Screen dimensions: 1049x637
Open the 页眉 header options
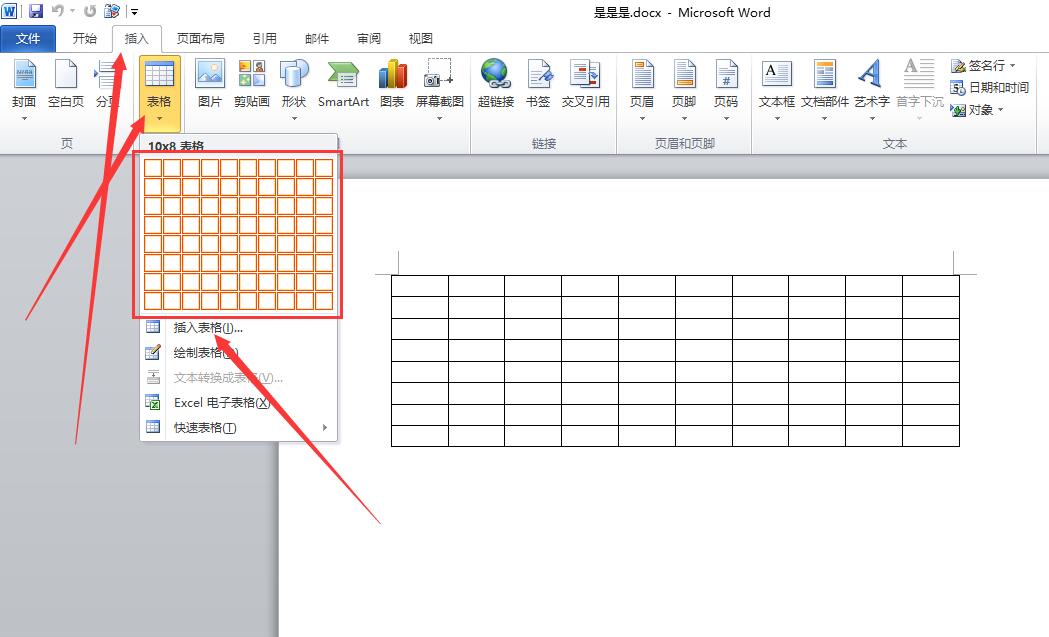point(642,84)
